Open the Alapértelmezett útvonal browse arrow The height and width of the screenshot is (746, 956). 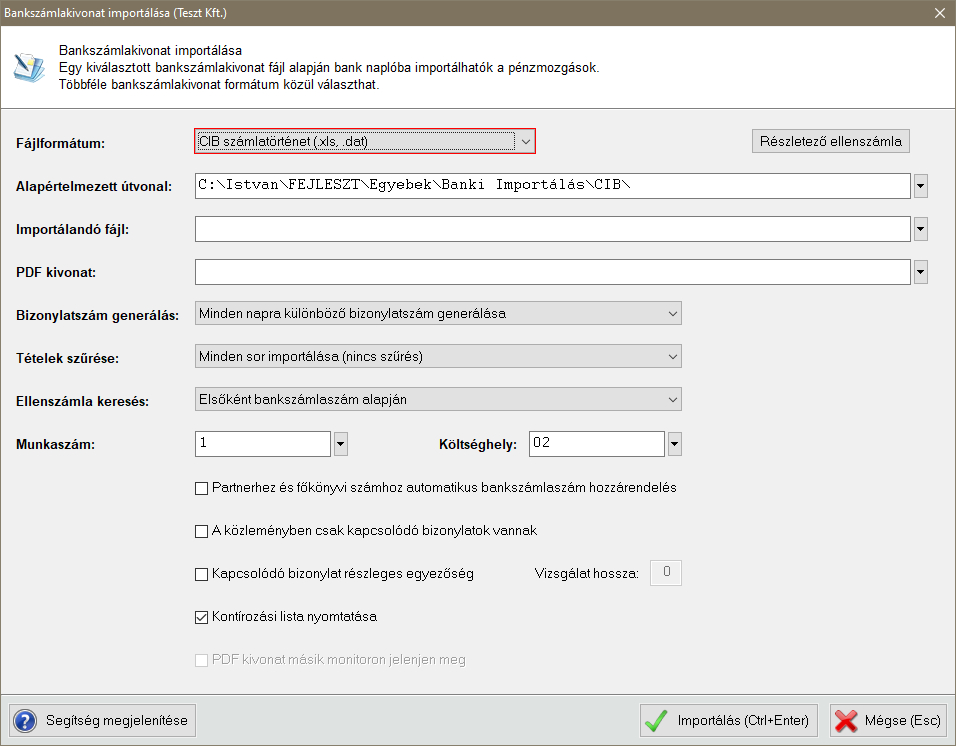coord(921,186)
